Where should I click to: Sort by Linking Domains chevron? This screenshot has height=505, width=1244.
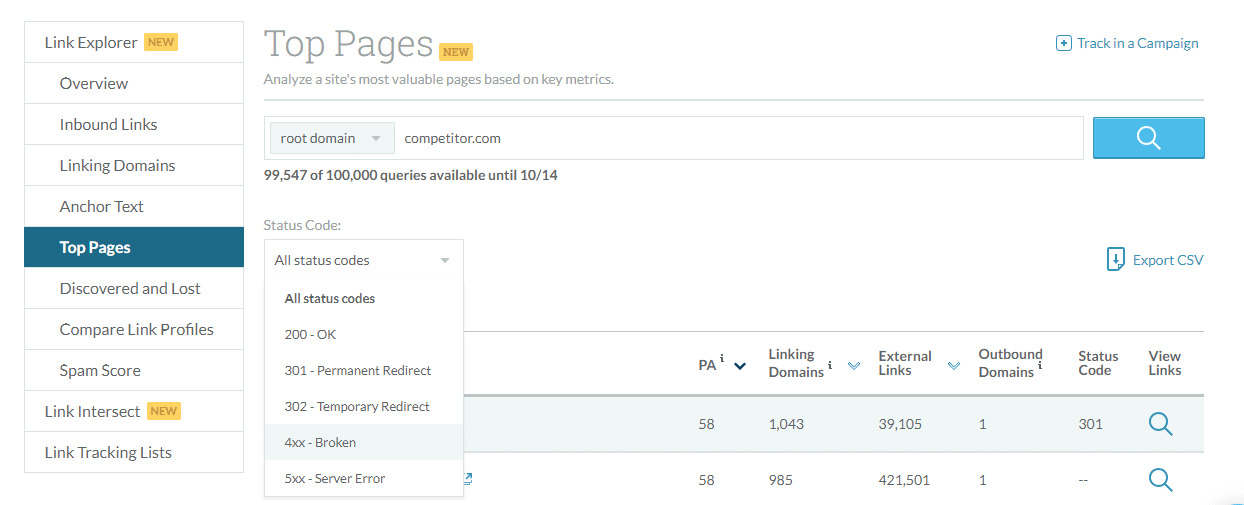[854, 366]
